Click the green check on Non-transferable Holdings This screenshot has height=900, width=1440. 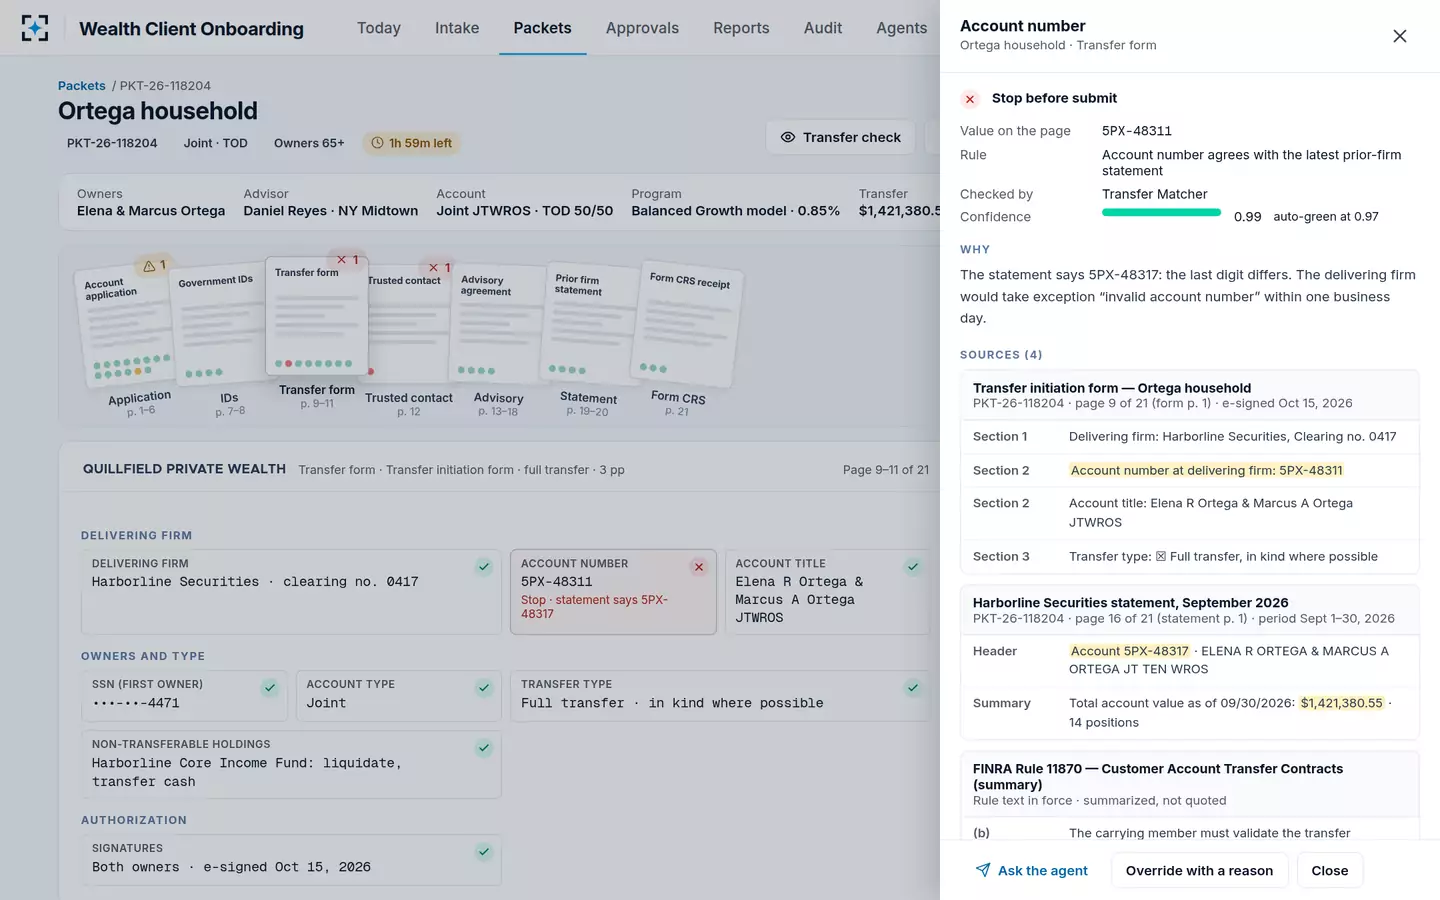click(x=484, y=748)
